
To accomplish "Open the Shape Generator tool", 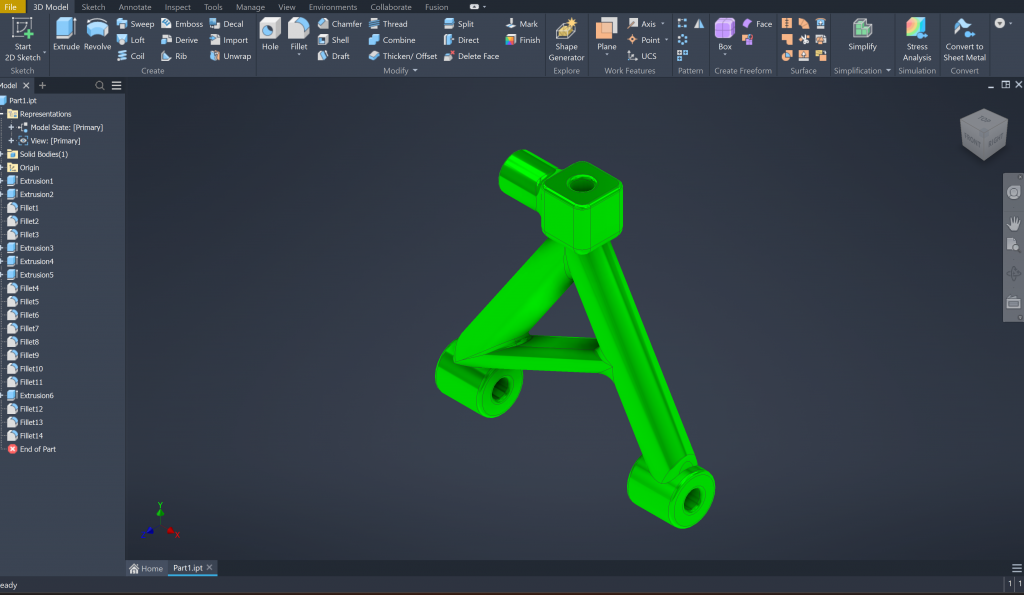I will coord(566,38).
